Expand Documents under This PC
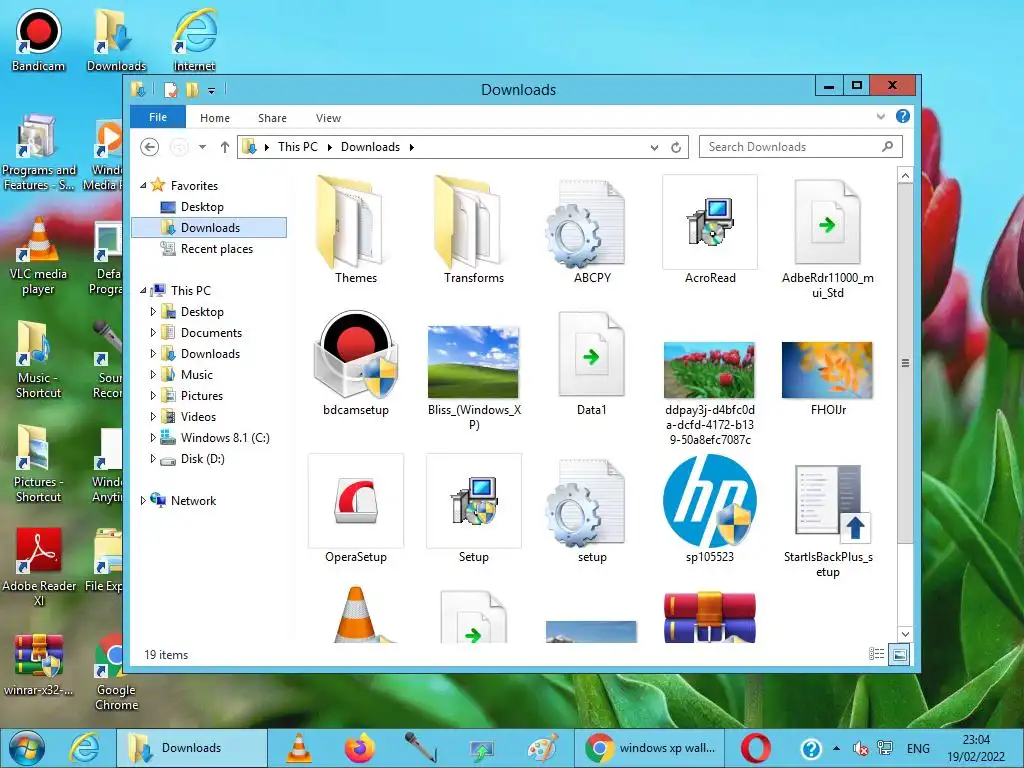 coord(153,332)
